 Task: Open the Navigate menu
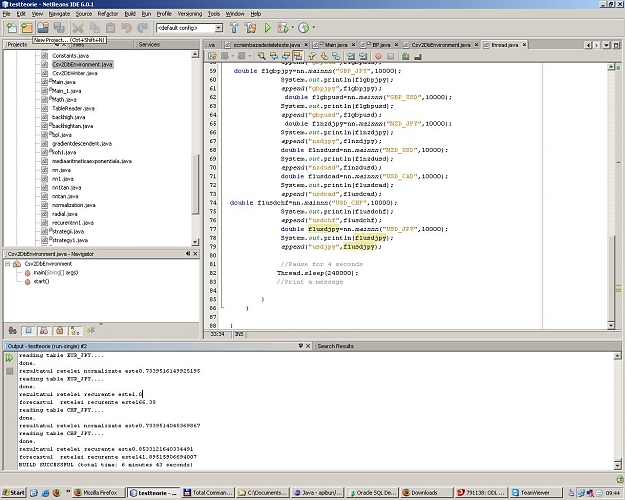(59, 14)
